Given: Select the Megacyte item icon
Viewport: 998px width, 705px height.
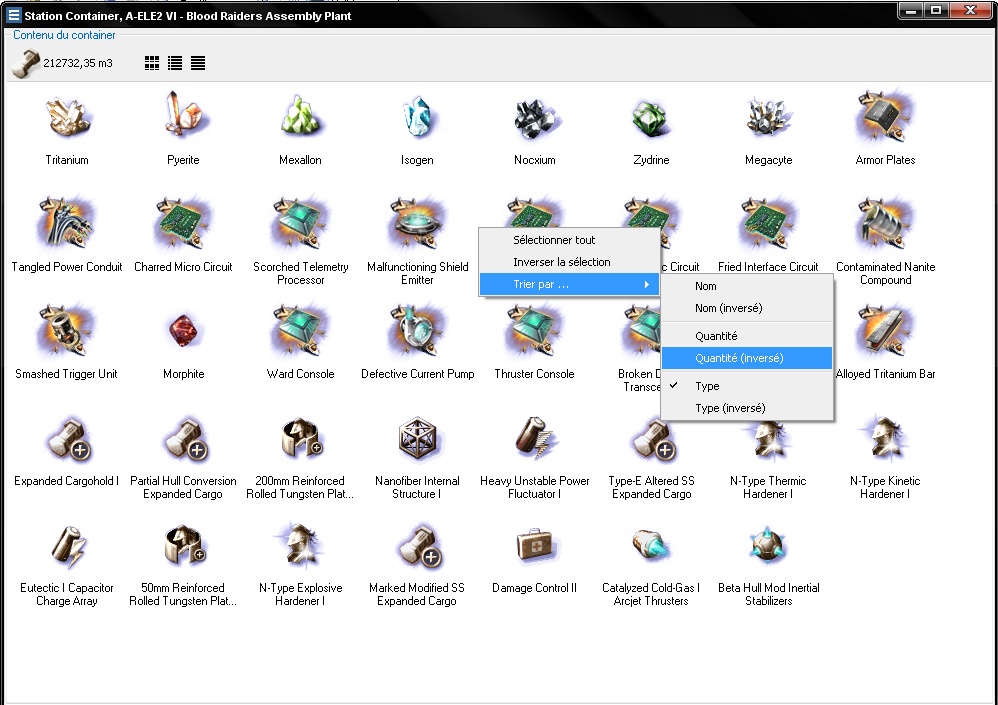Looking at the screenshot, I should (768, 117).
